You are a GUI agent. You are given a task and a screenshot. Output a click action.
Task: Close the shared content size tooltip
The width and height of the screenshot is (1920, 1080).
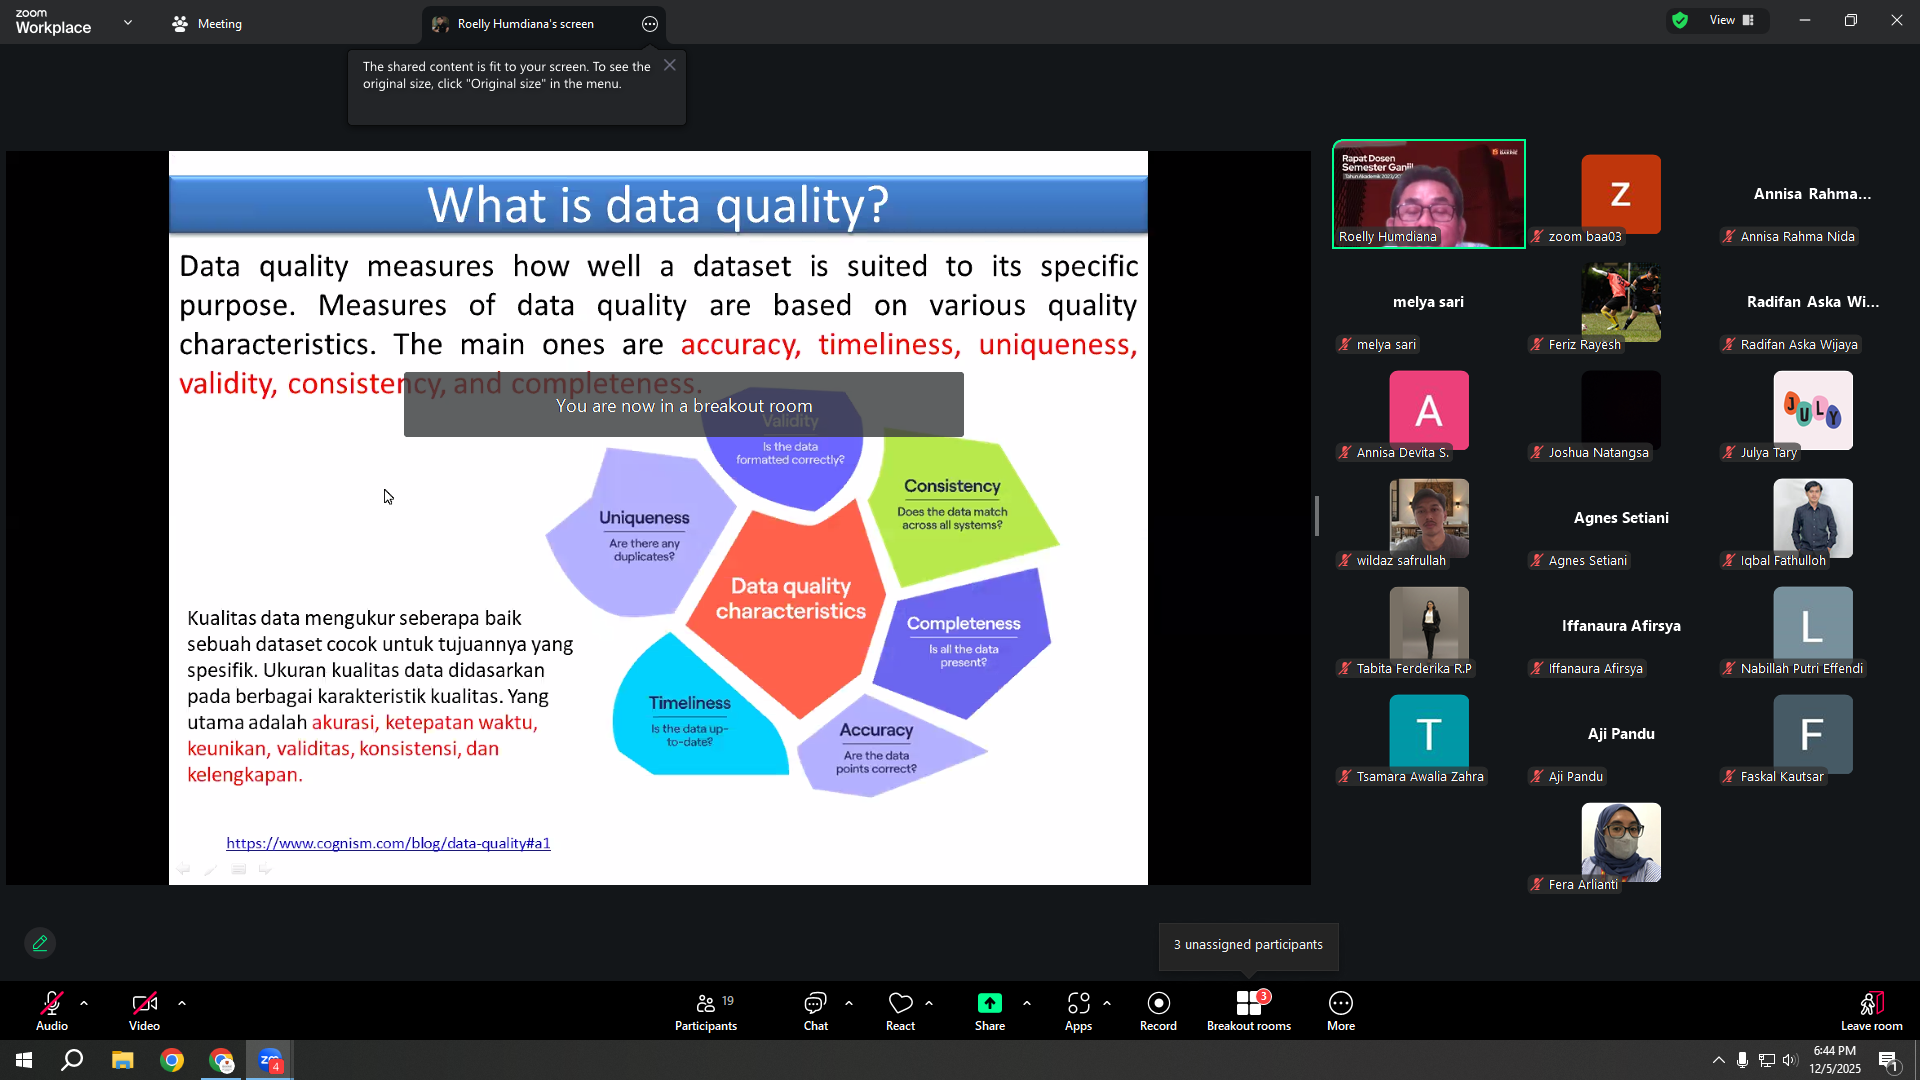click(x=670, y=65)
